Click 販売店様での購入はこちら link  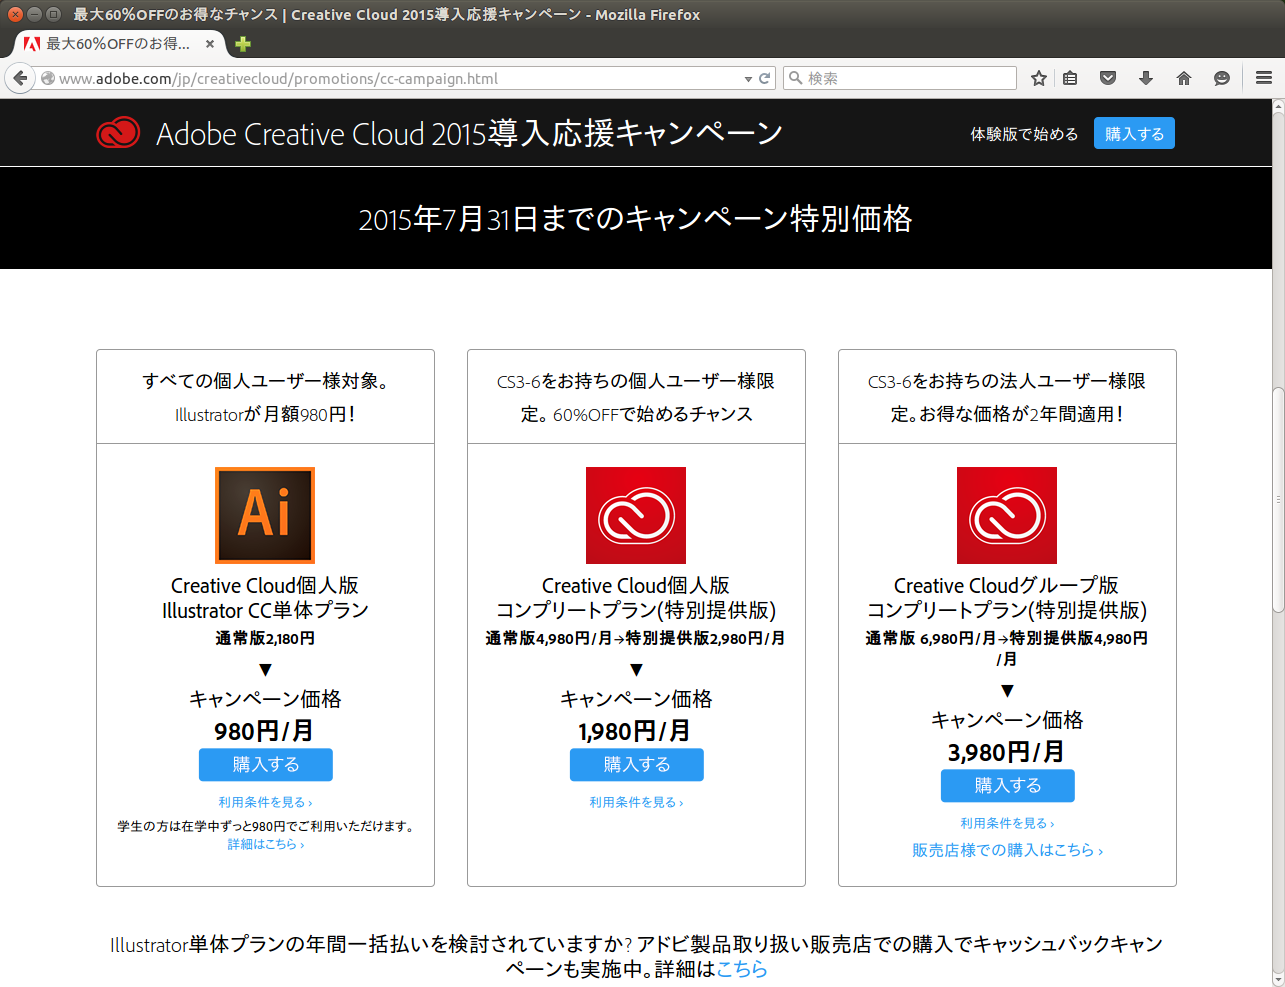point(1007,850)
